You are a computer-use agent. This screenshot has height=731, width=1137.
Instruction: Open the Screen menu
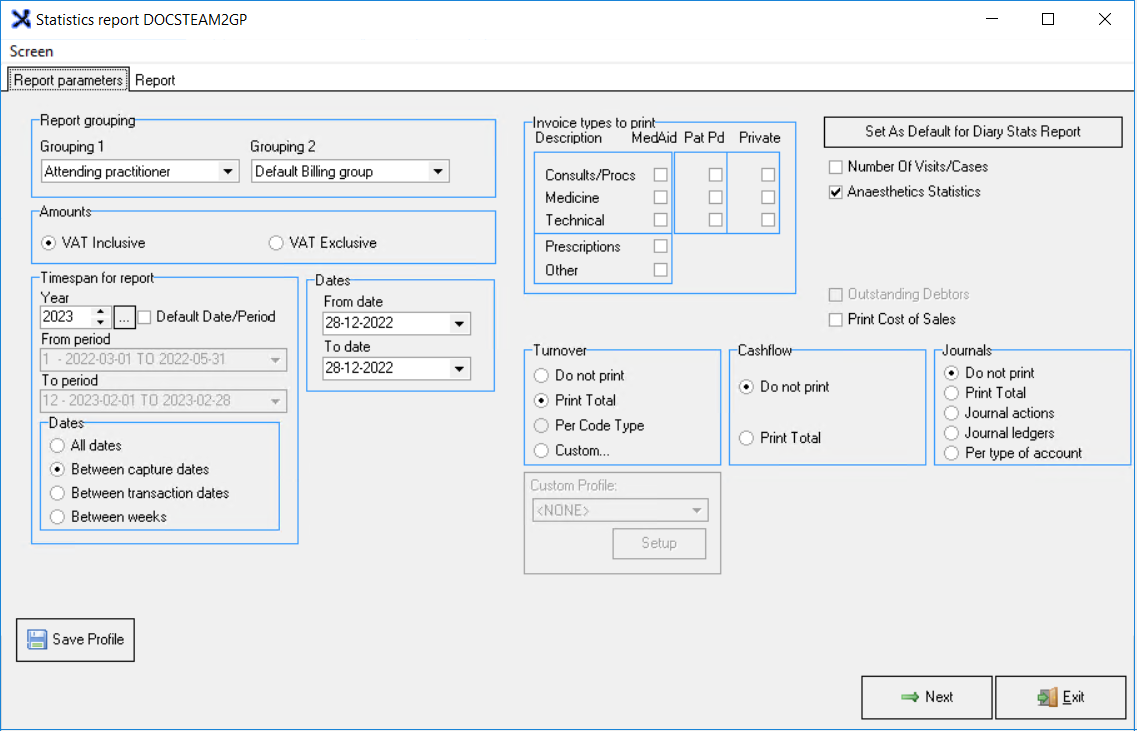pyautogui.click(x=32, y=51)
